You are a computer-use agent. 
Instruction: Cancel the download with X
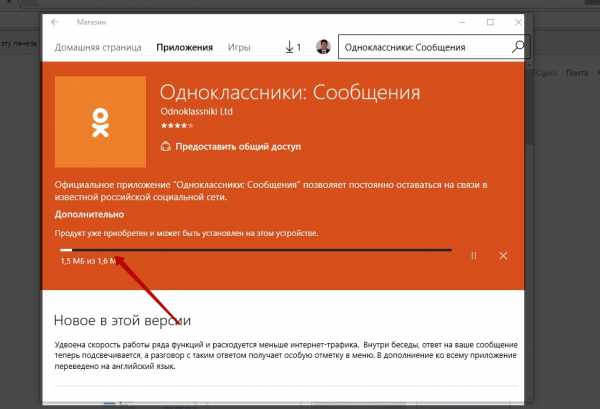[x=503, y=256]
